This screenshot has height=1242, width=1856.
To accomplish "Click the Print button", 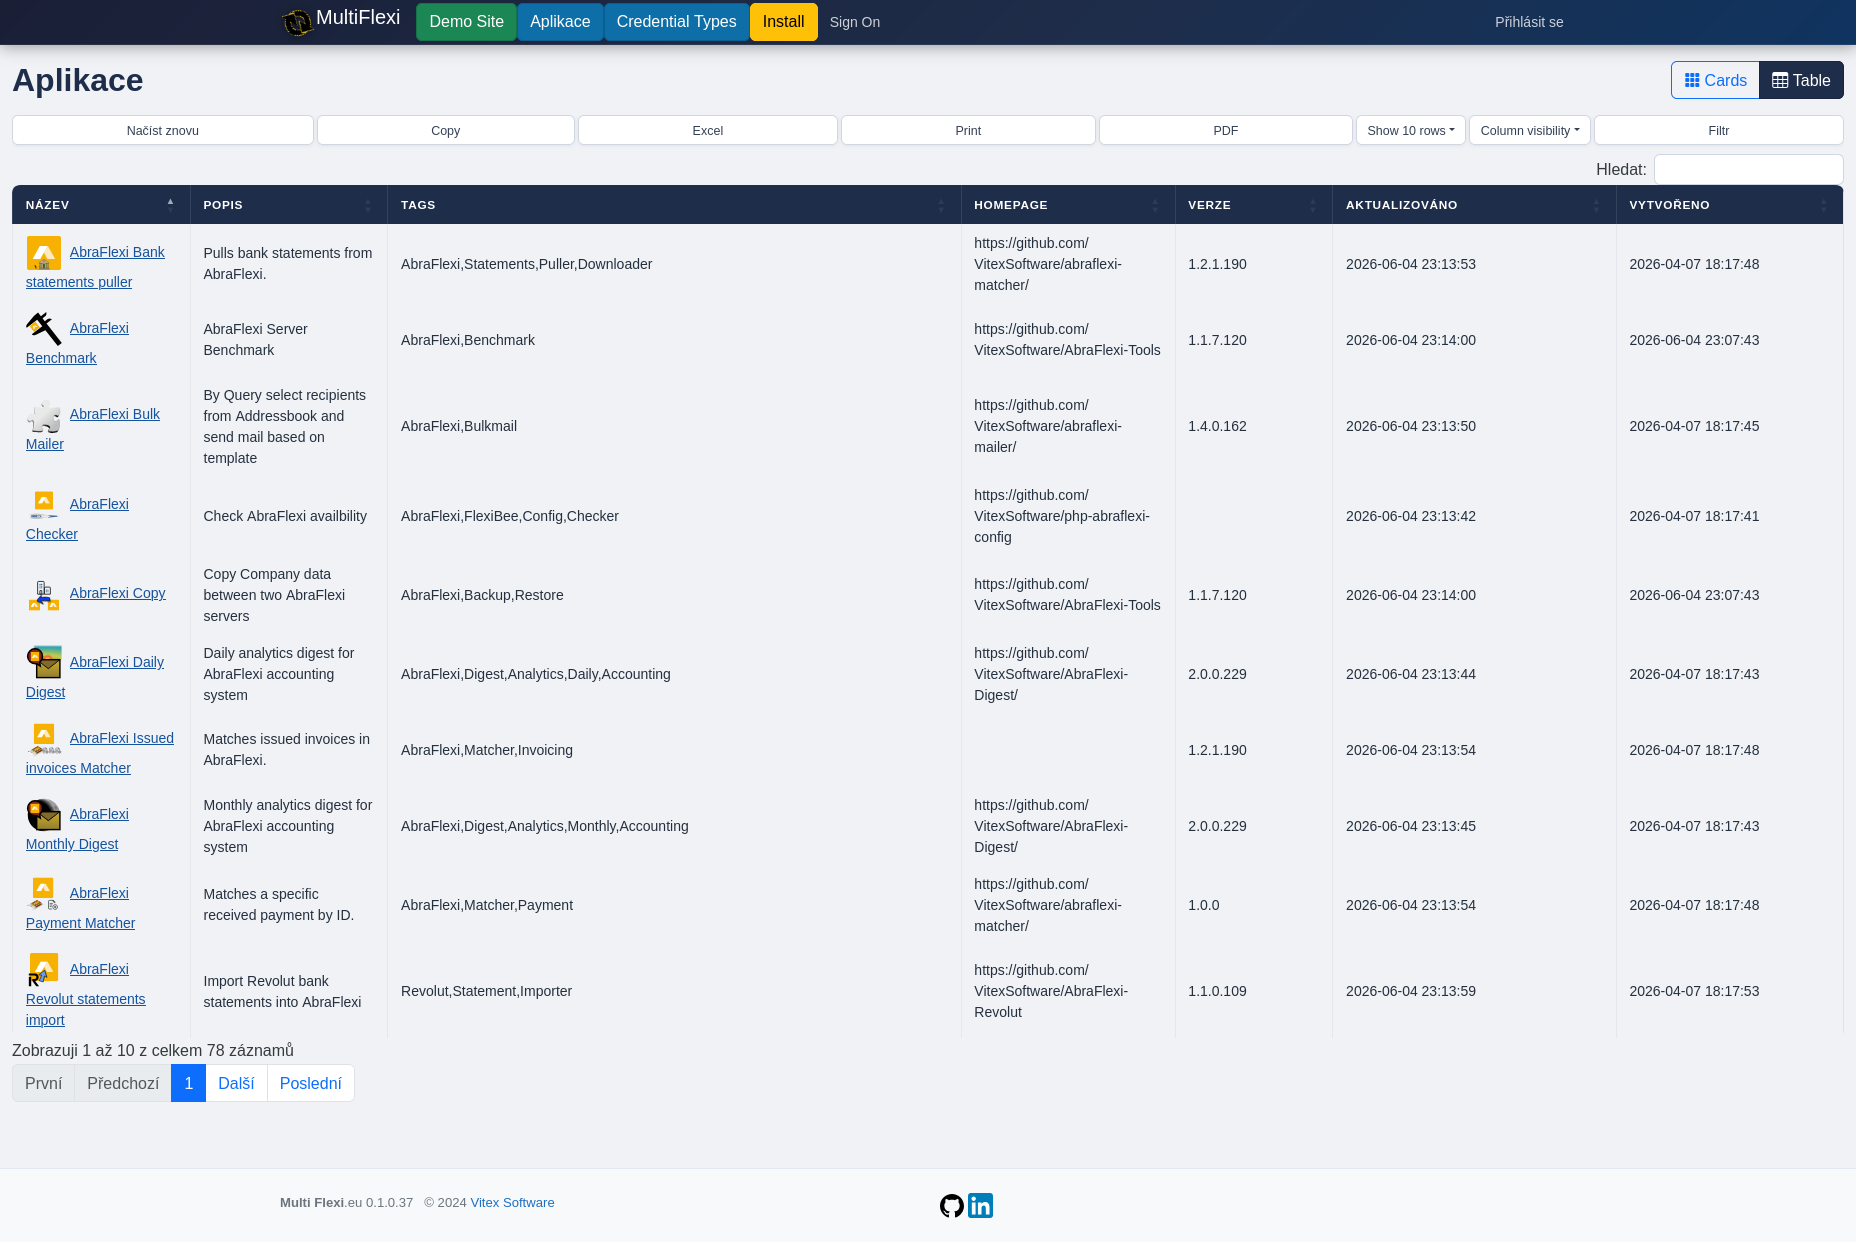I will [968, 130].
